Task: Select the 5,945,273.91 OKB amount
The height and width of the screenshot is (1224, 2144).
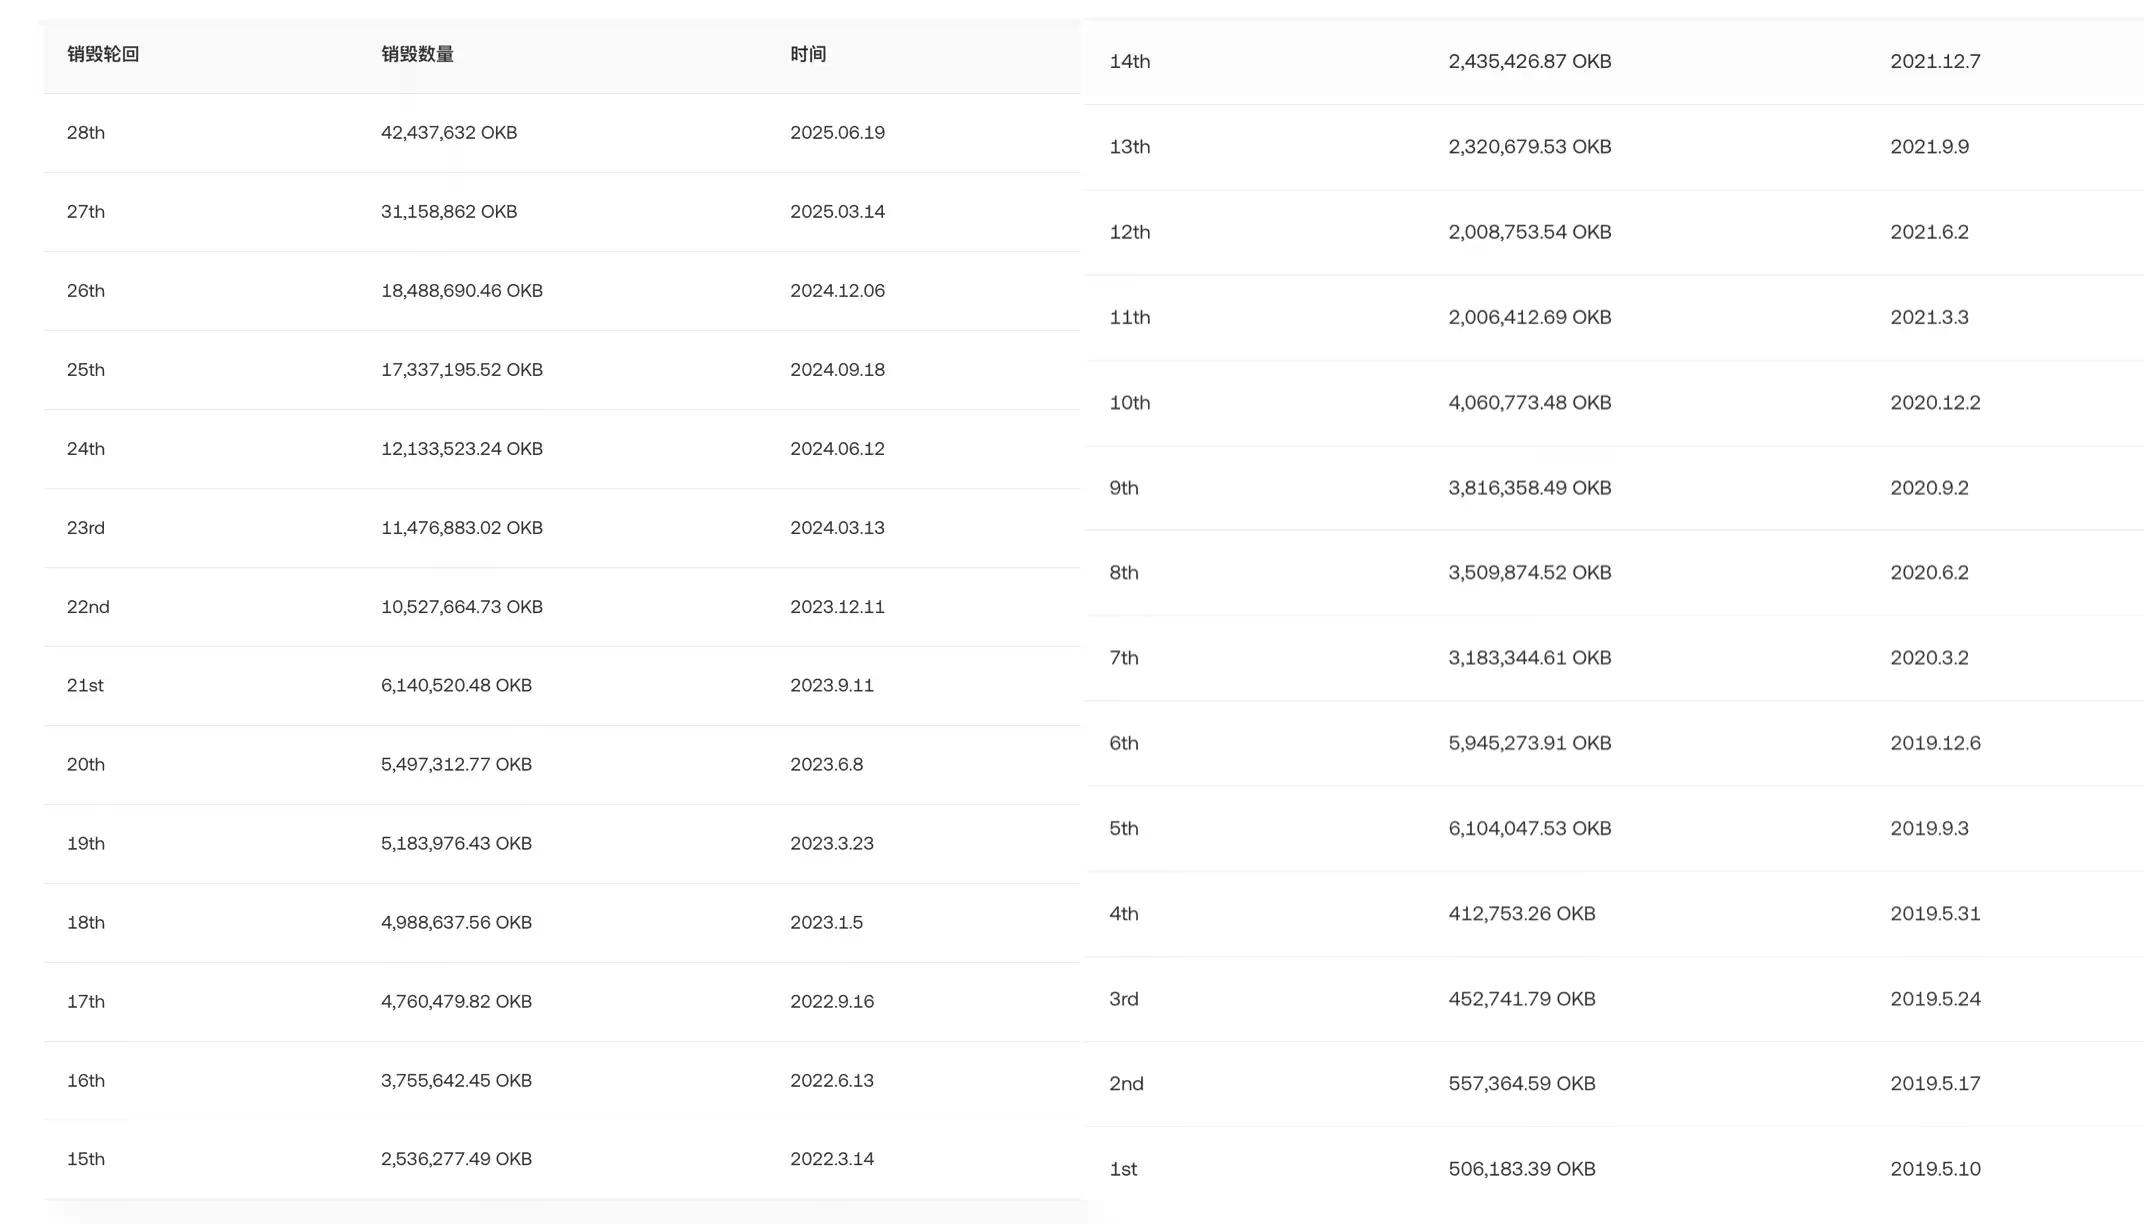Action: pos(1530,743)
